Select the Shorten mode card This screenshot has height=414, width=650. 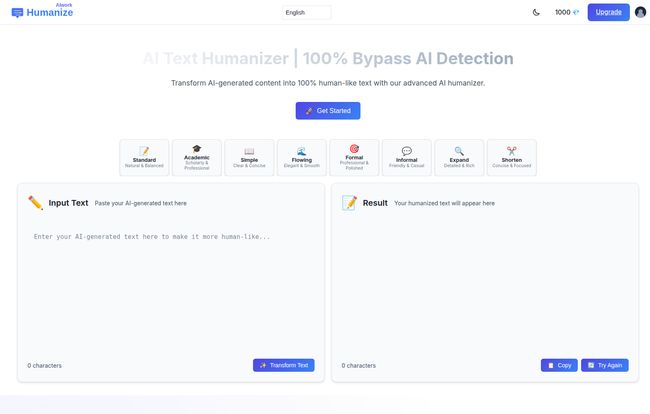[x=512, y=157]
